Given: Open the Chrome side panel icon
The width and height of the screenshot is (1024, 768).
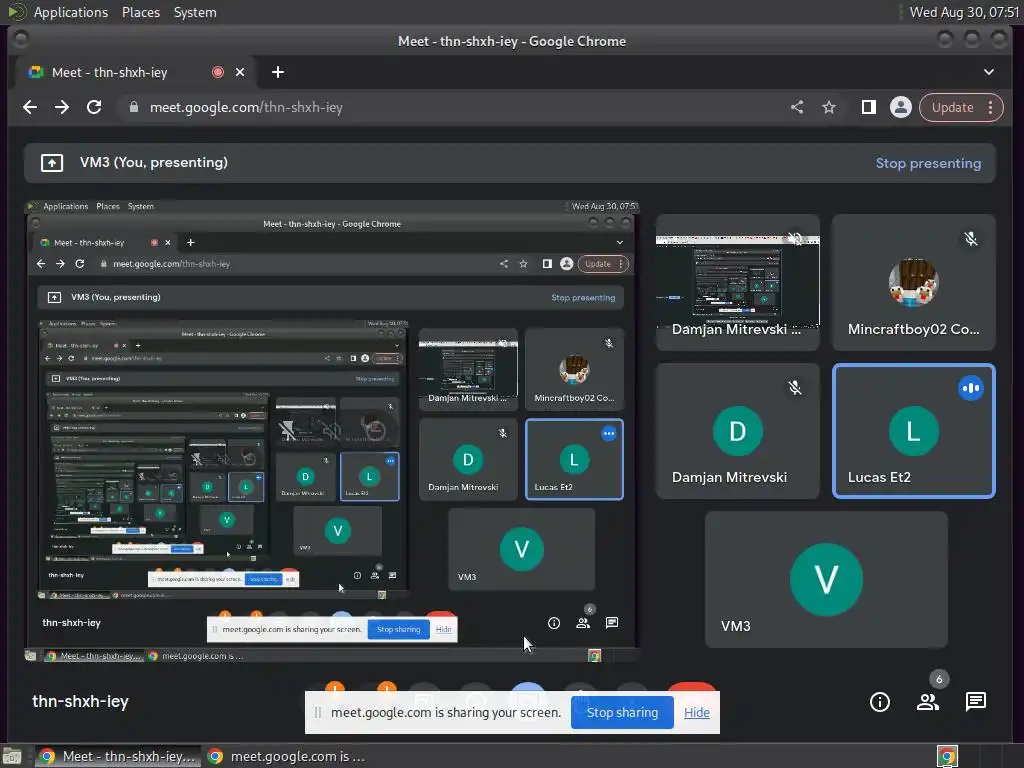Looking at the screenshot, I should pos(868,107).
